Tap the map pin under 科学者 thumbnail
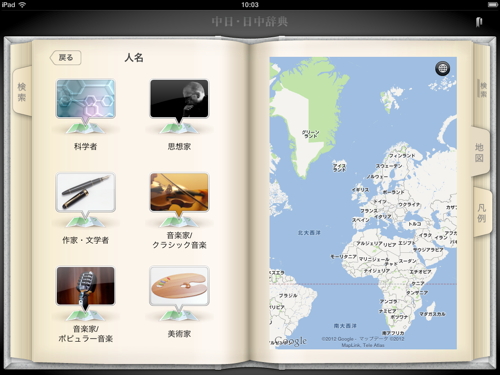500x375 pixels. pos(86,128)
